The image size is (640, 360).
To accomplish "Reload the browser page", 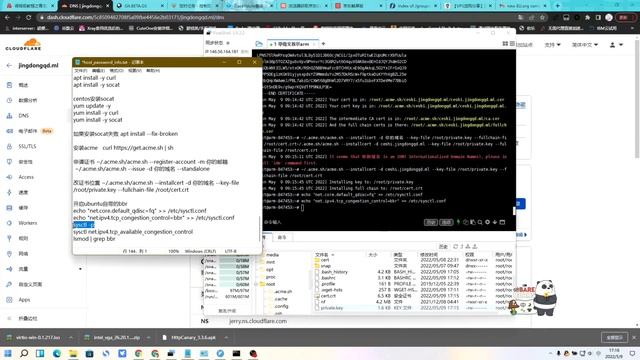I will tap(28, 18).
